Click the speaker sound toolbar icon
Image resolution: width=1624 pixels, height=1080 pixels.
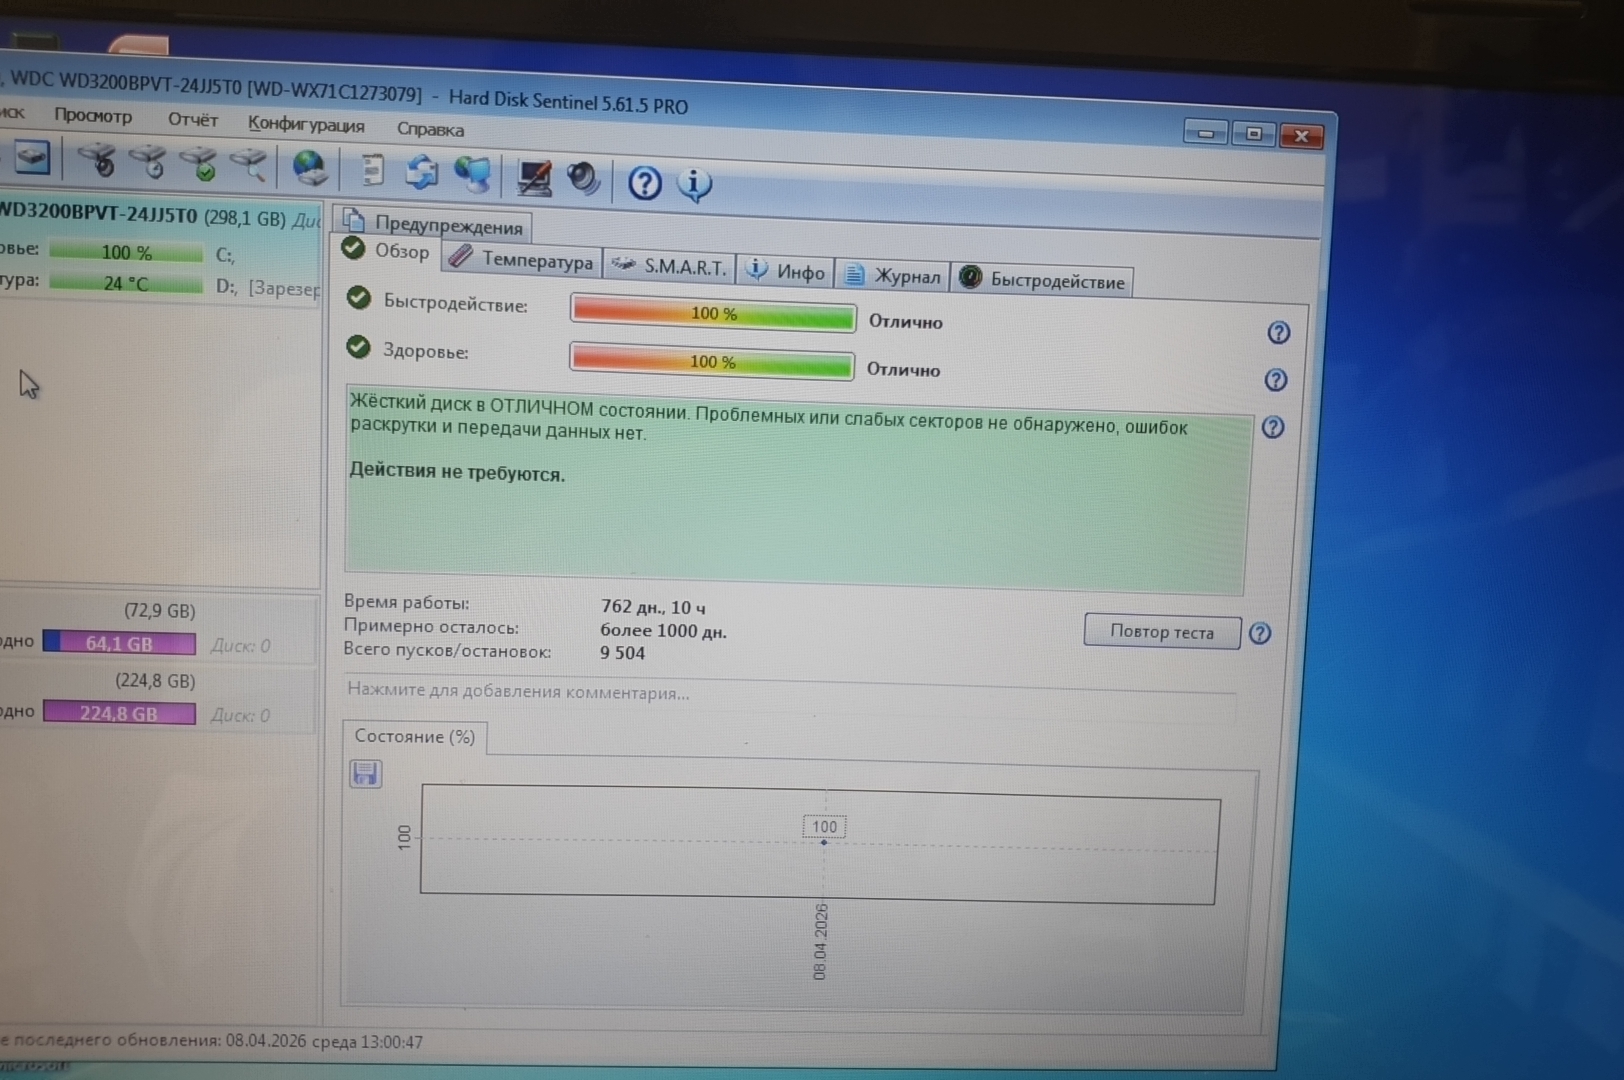click(583, 179)
